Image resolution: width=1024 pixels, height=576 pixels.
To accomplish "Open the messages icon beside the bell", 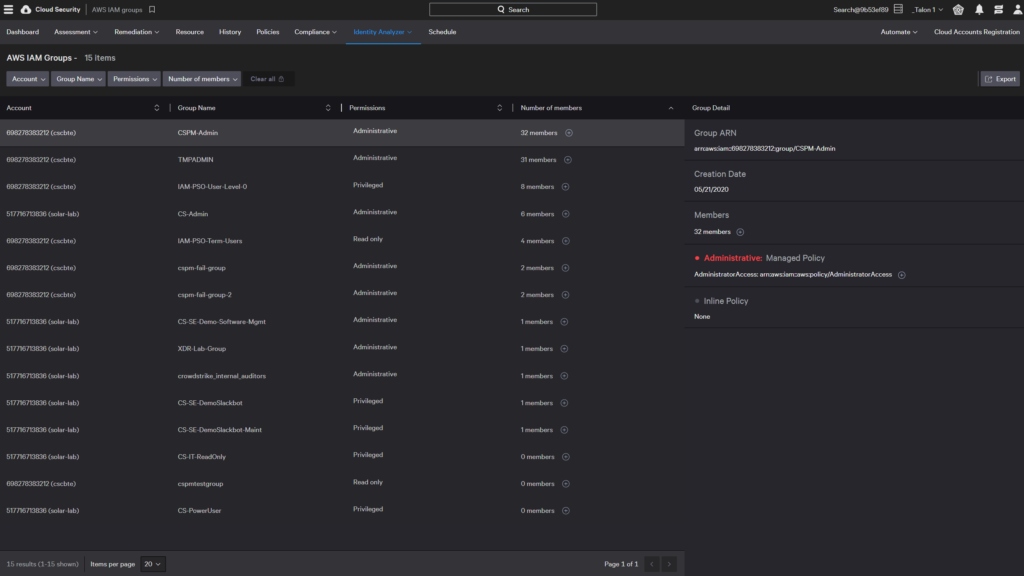I will point(999,9).
